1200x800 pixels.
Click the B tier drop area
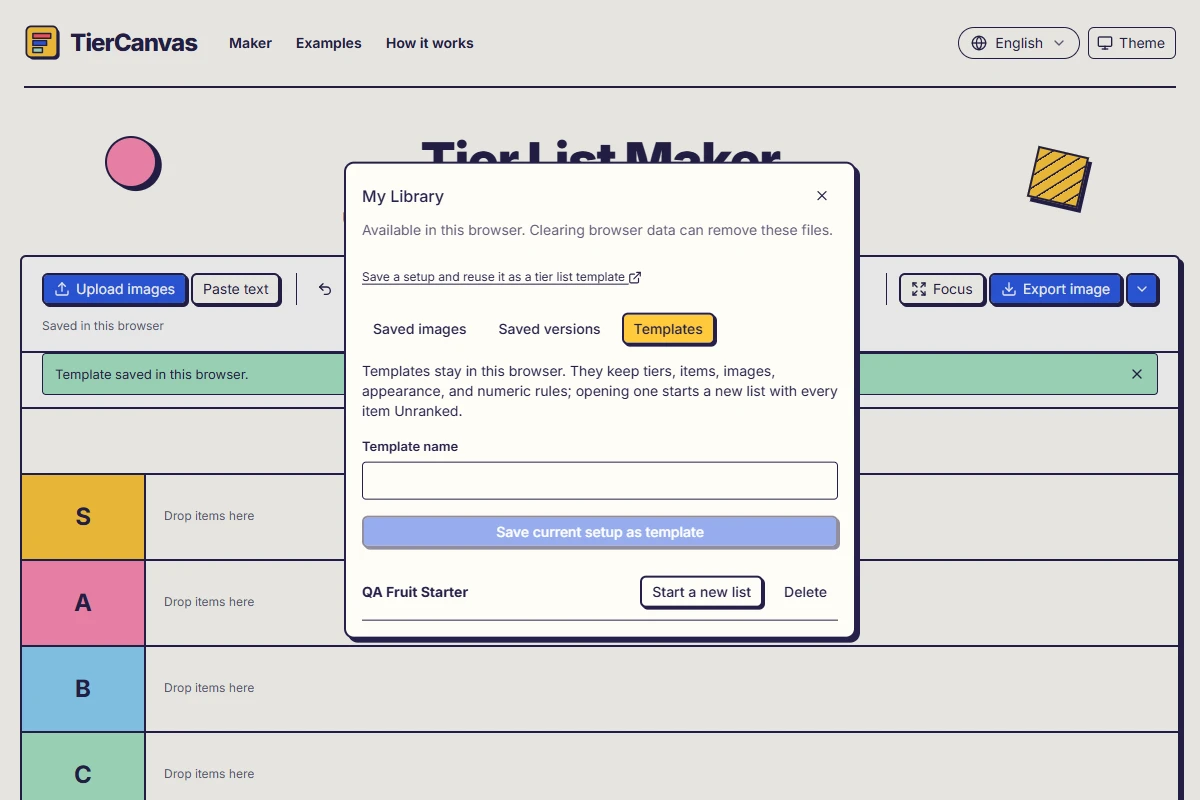662,689
